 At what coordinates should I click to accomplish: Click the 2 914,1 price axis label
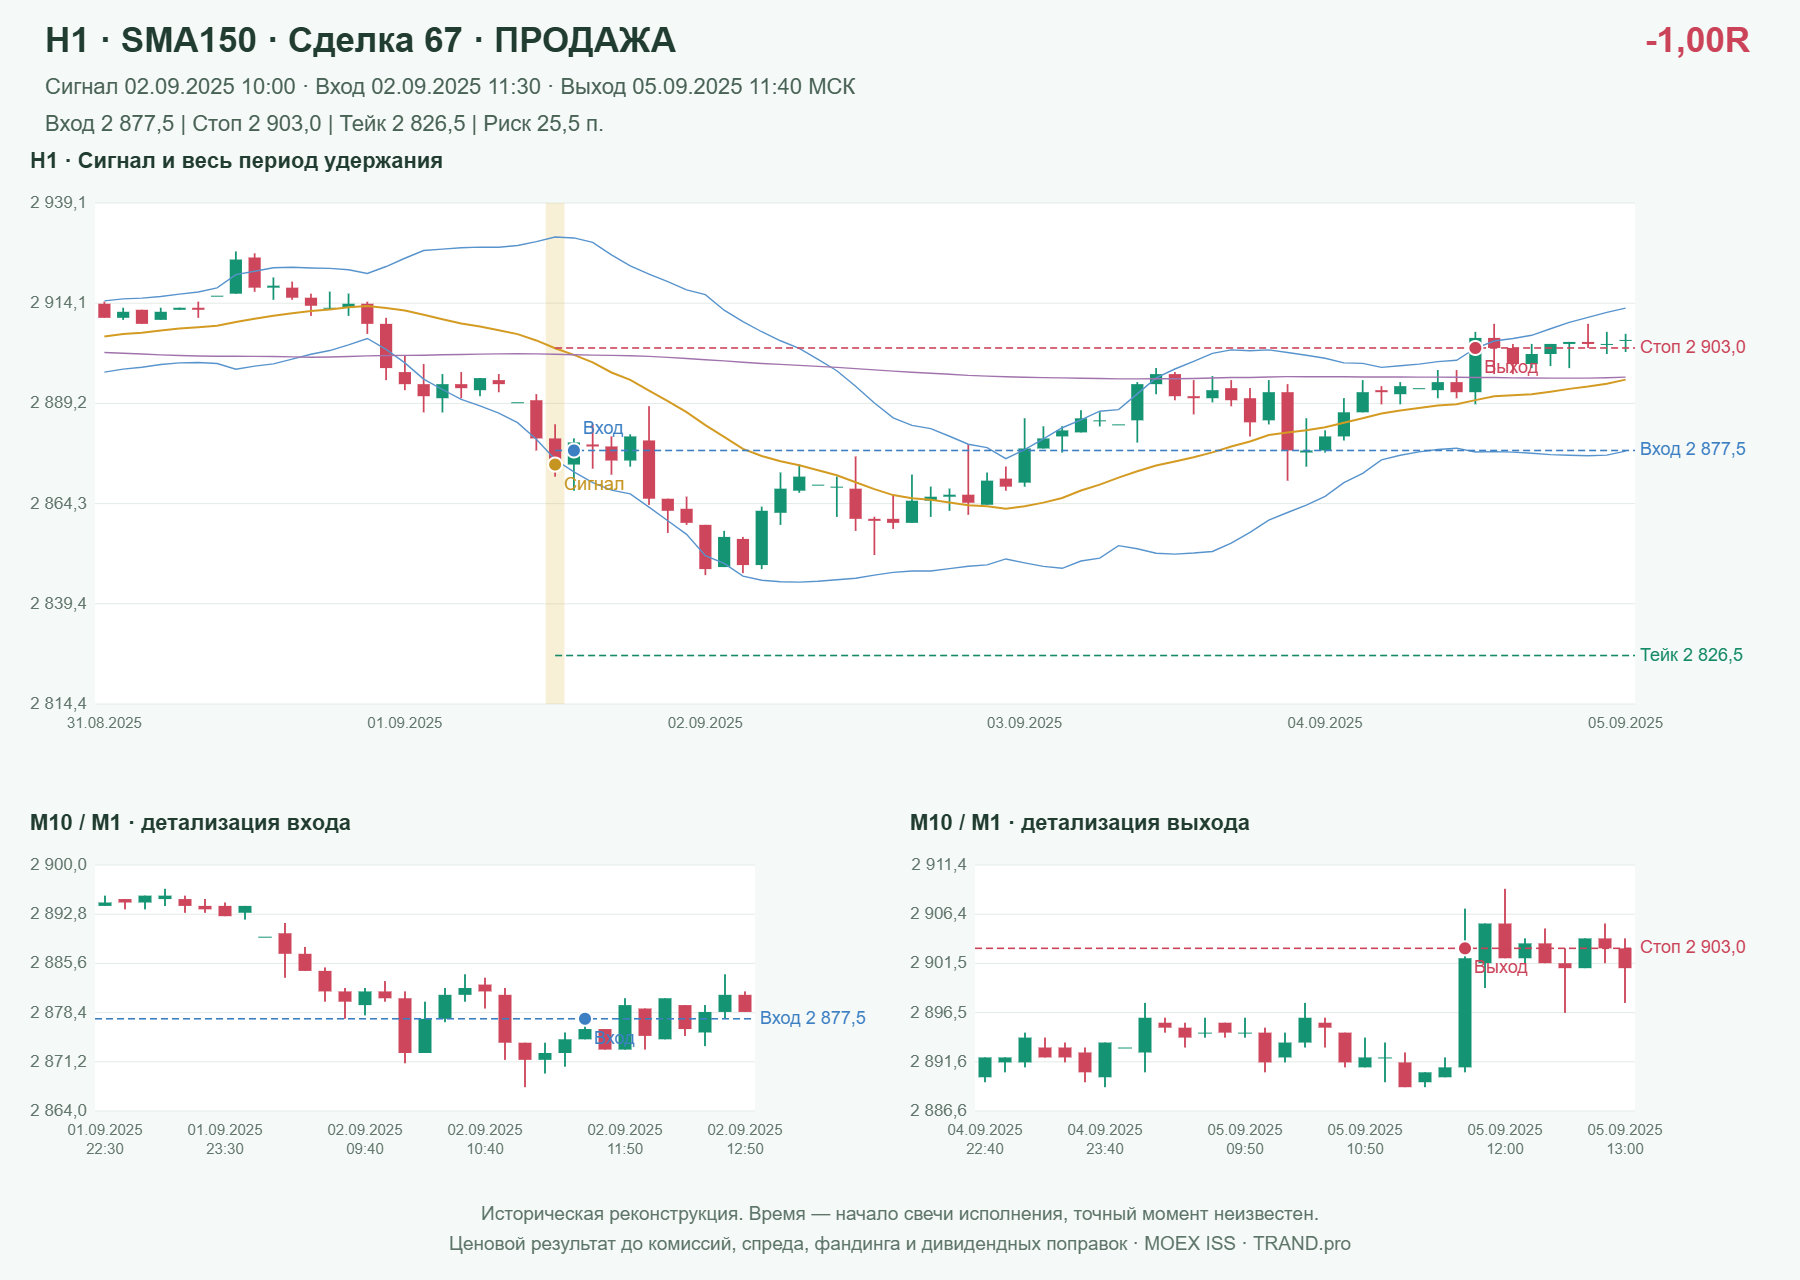58,303
